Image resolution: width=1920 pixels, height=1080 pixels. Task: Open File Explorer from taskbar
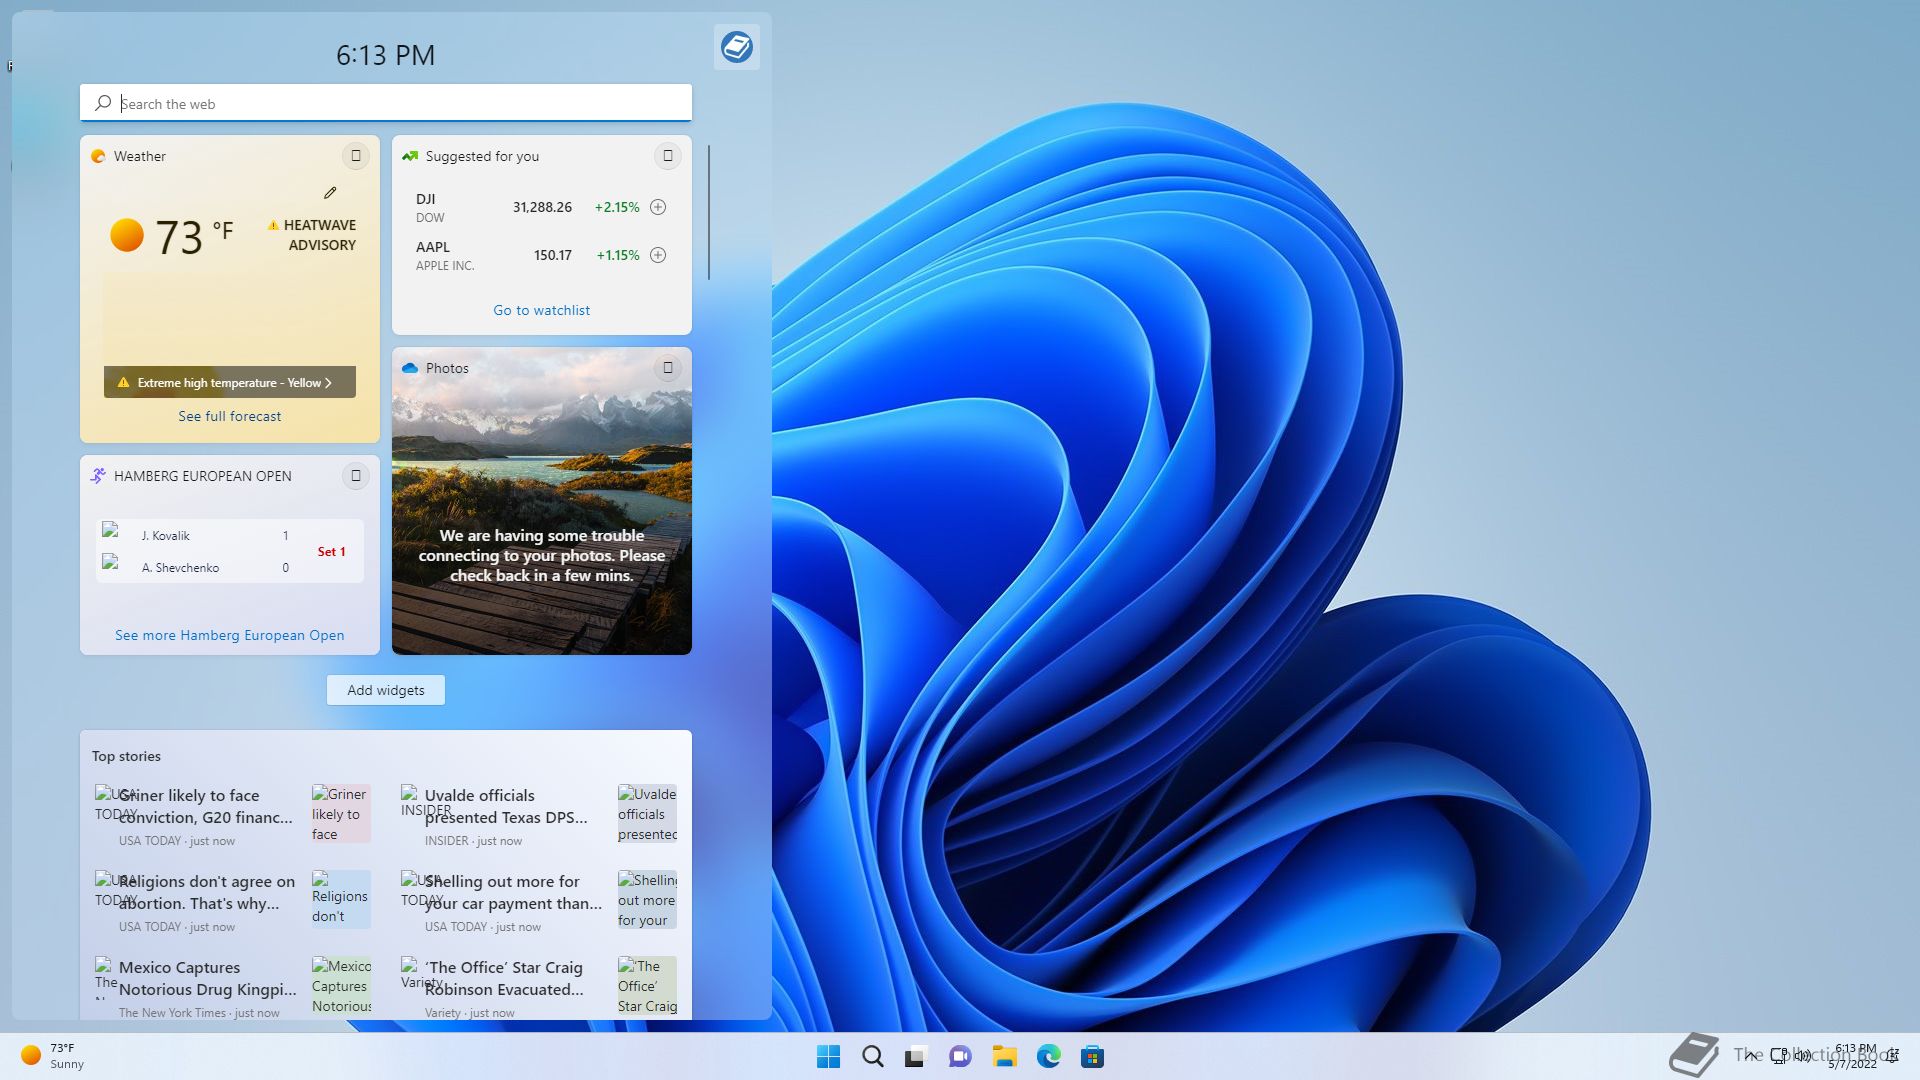coord(1004,1056)
